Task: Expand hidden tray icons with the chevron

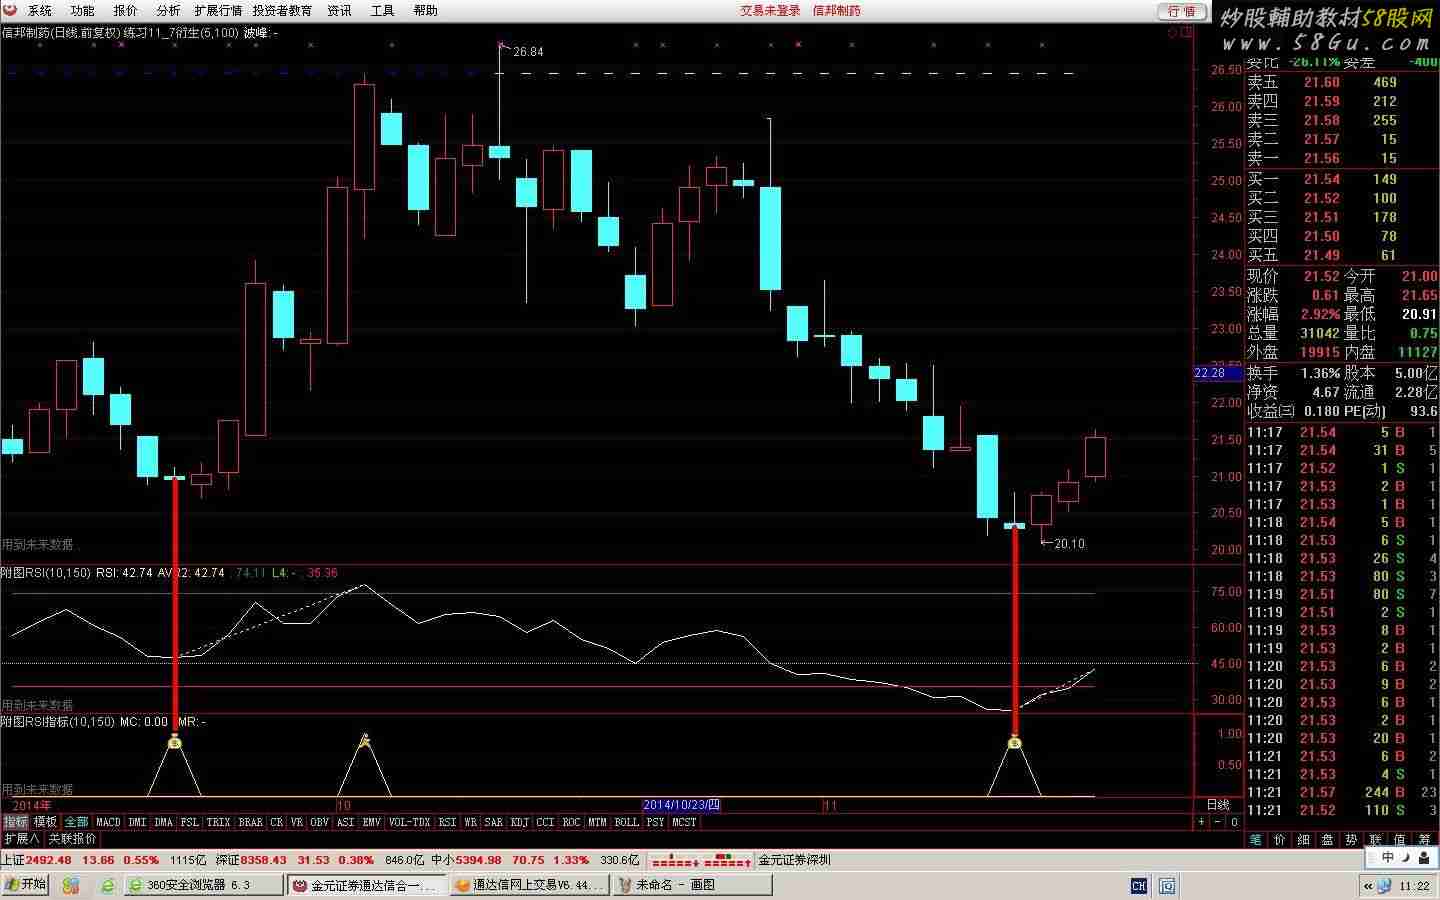Action: point(1367,885)
